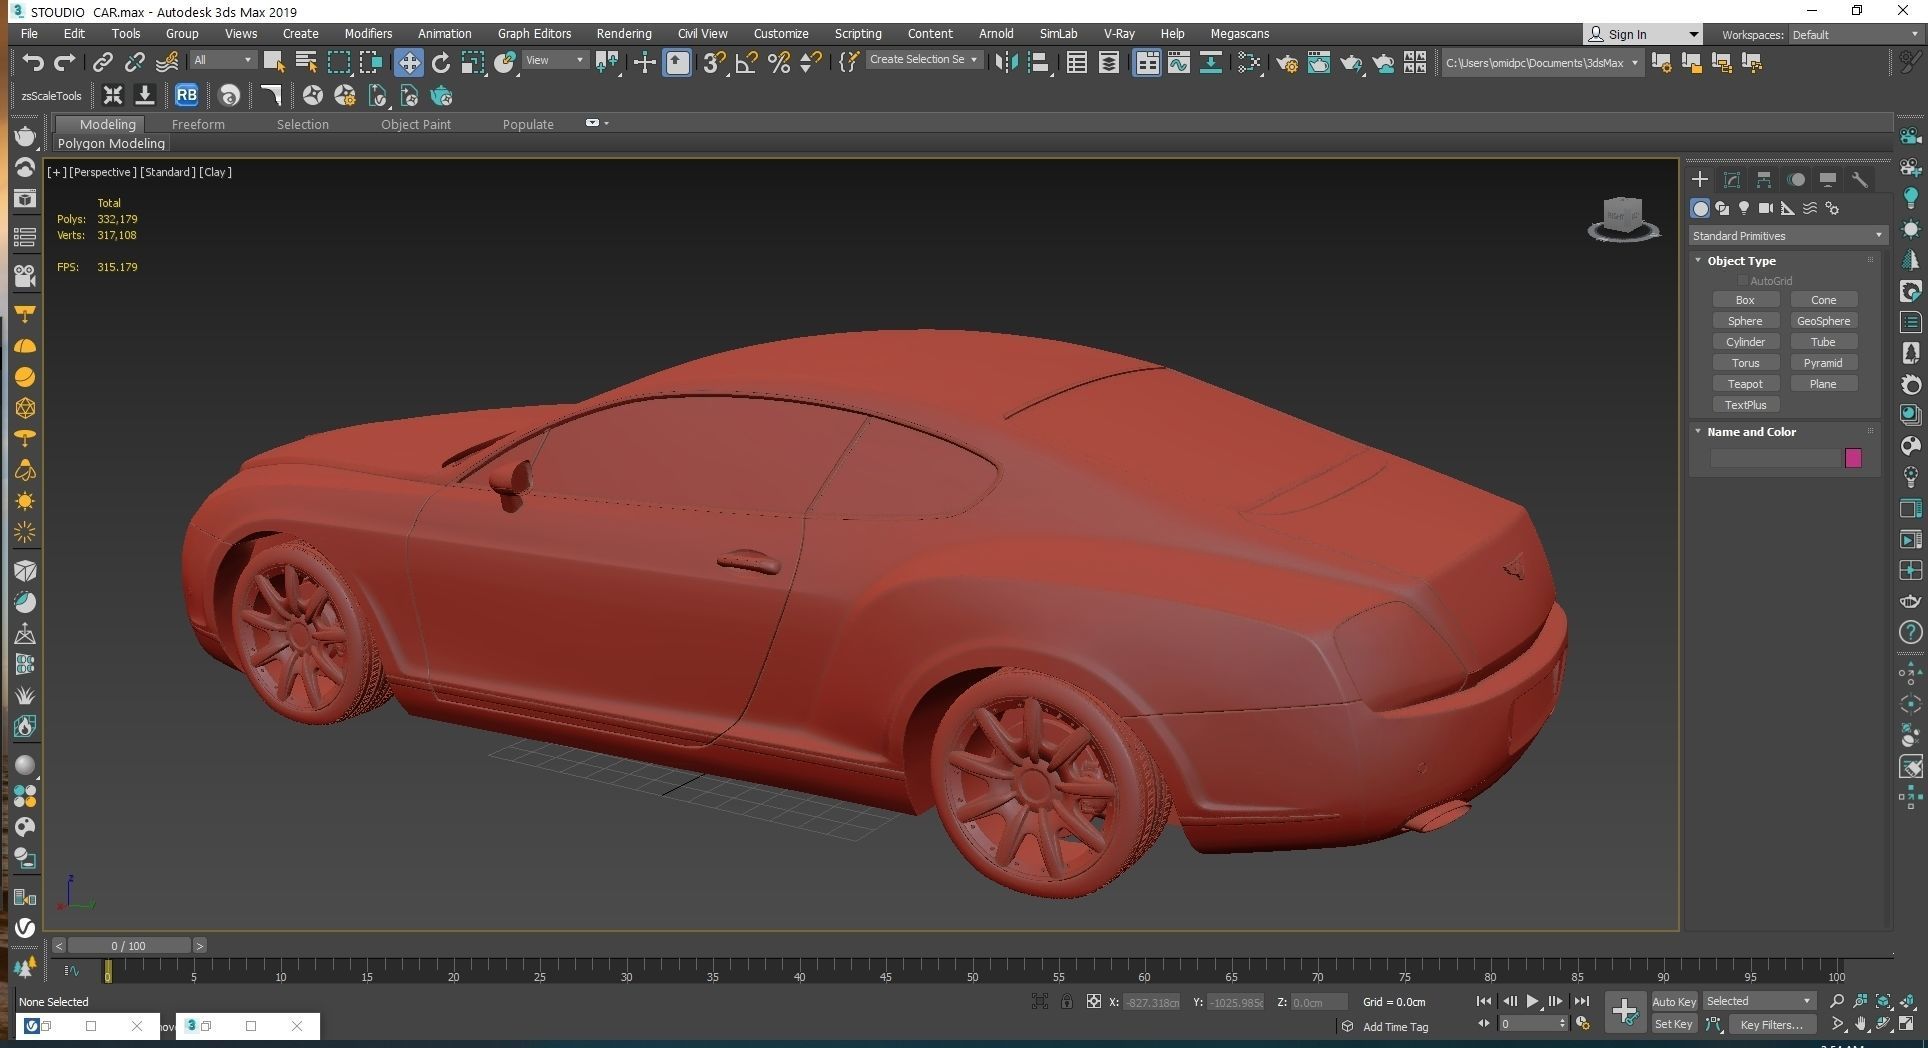Screen dimensions: 1928x1048
Task: Go to the End frame button
Action: tap(1581, 1001)
